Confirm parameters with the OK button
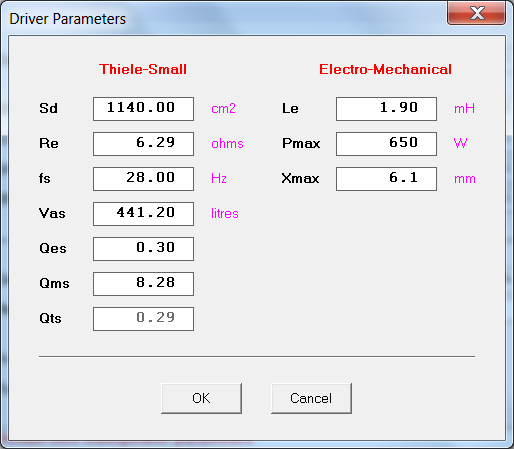 pos(201,398)
